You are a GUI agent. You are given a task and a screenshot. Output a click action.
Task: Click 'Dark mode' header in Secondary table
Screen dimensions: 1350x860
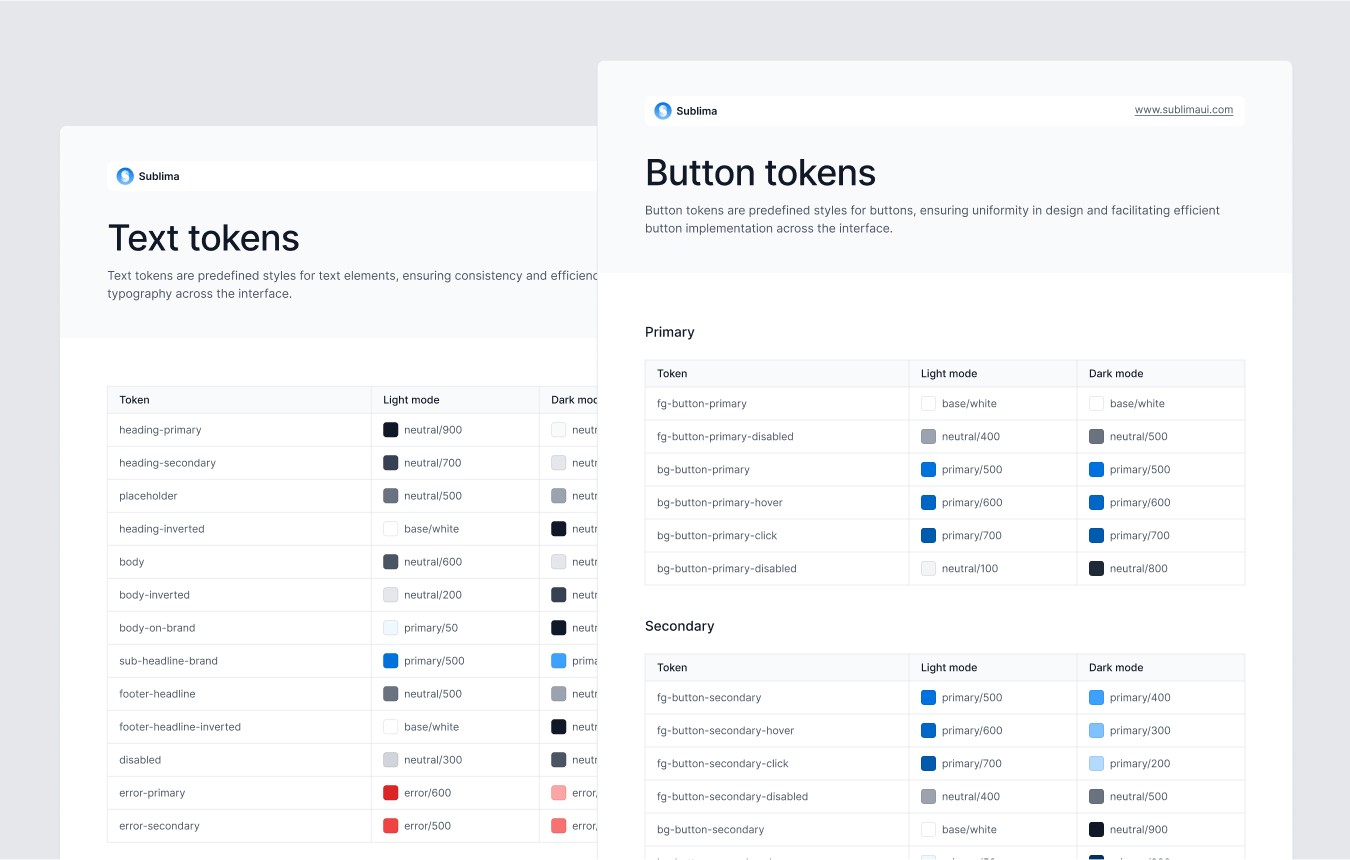[x=1116, y=668]
